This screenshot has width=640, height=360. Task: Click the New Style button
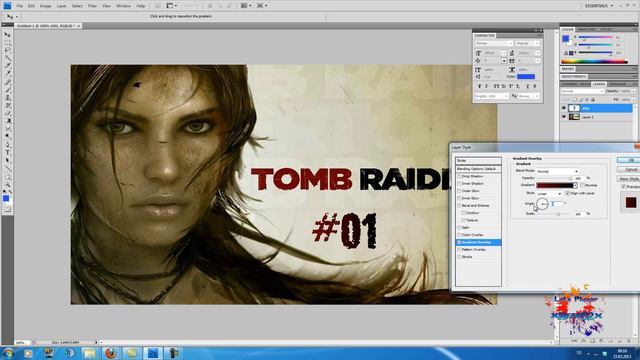[x=629, y=179]
